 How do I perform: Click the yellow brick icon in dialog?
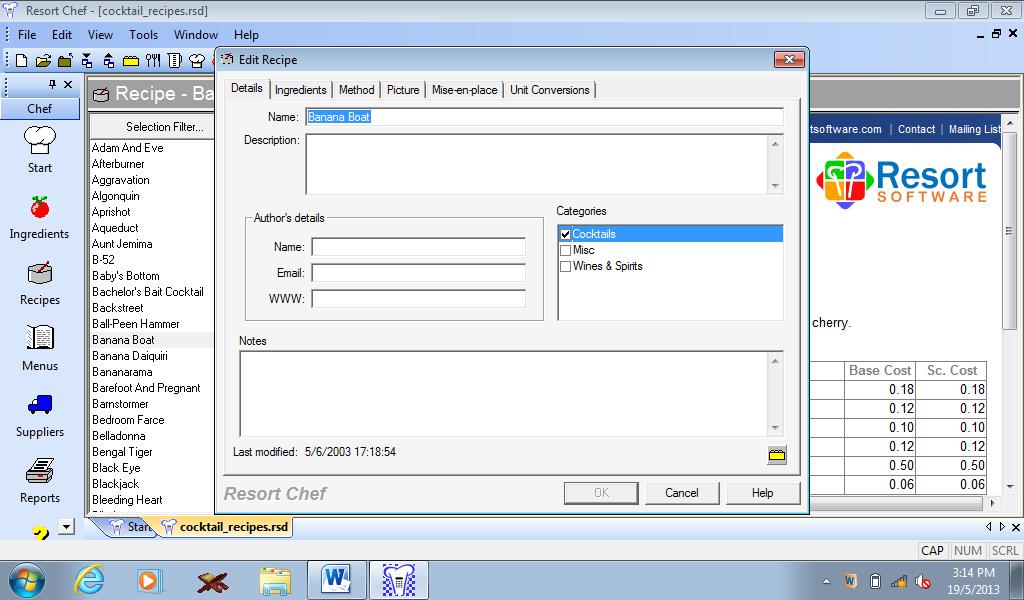point(776,455)
